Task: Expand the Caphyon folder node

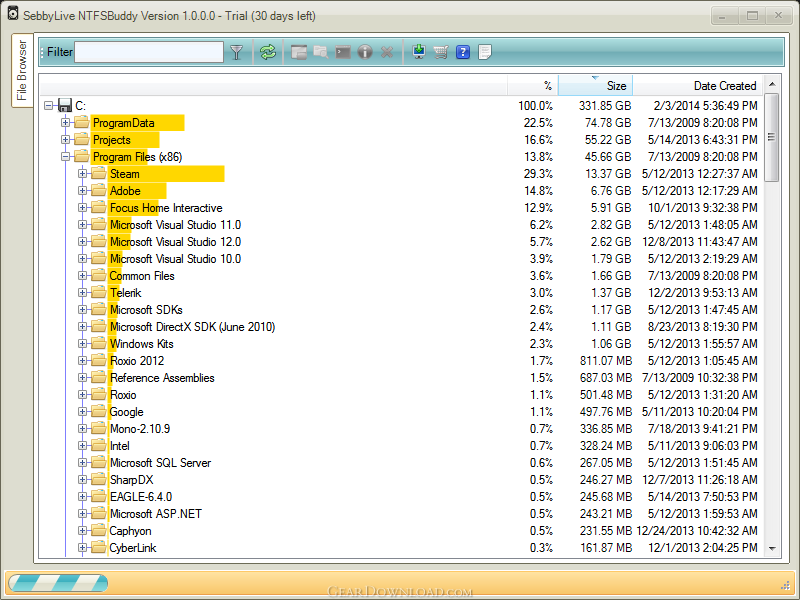Action: coord(82,531)
